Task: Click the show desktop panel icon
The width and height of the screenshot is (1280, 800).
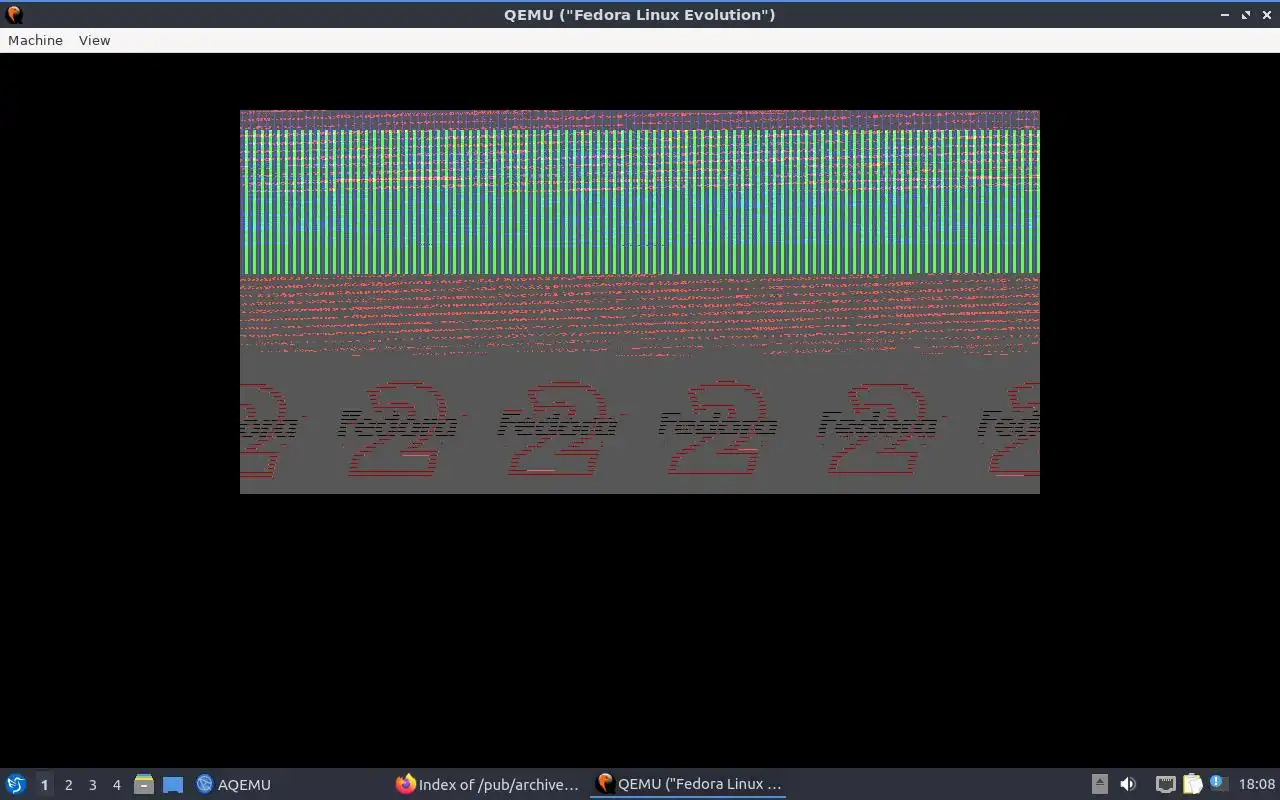Action: (173, 784)
